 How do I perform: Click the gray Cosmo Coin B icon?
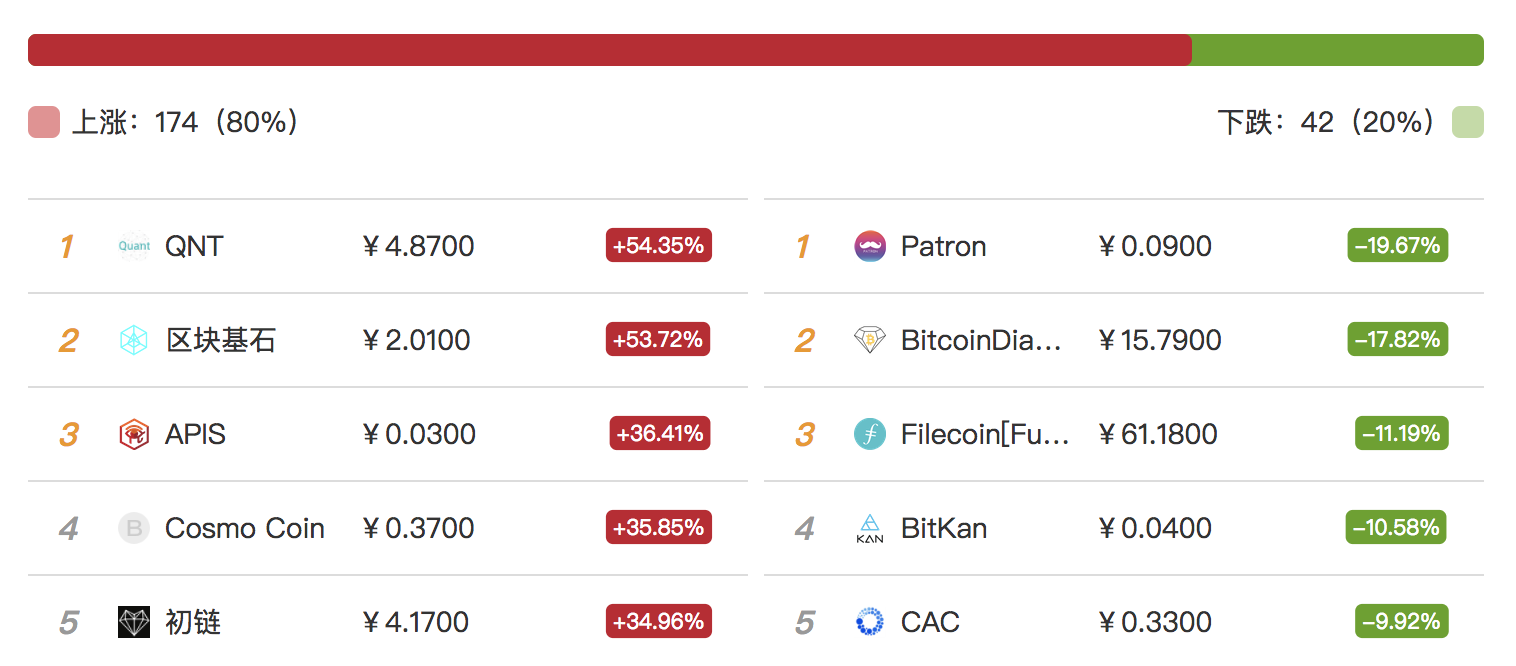134,528
